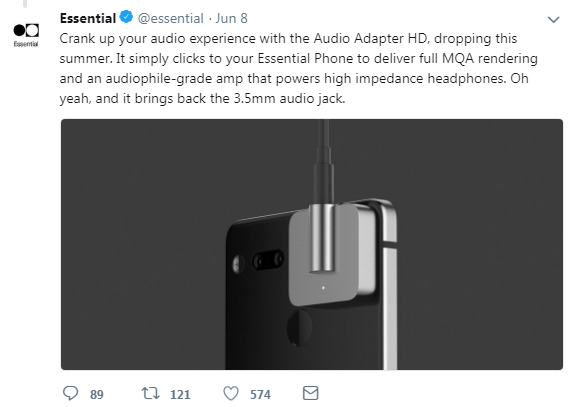Send tweet via the envelope message icon
This screenshot has height=407, width=583.
coord(310,393)
